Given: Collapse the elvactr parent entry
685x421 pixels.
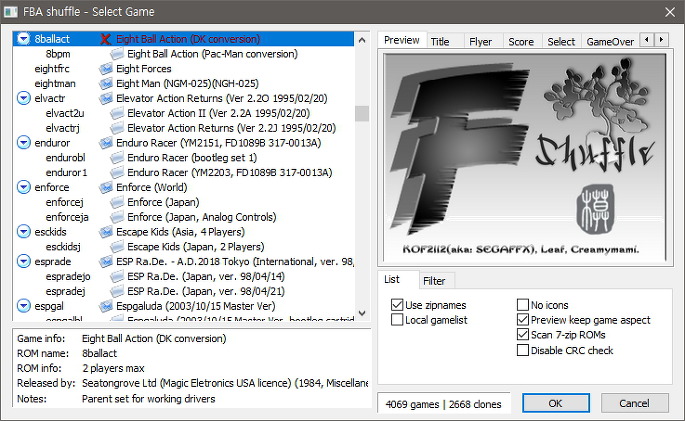Looking at the screenshot, I should tap(24, 98).
